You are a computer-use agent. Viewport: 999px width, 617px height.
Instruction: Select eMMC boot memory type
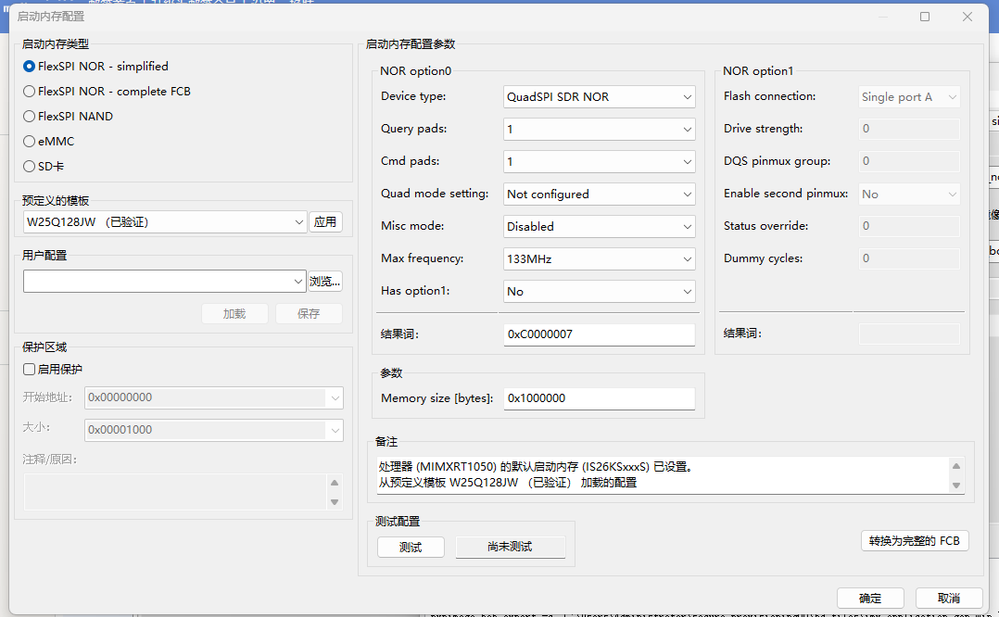29,141
